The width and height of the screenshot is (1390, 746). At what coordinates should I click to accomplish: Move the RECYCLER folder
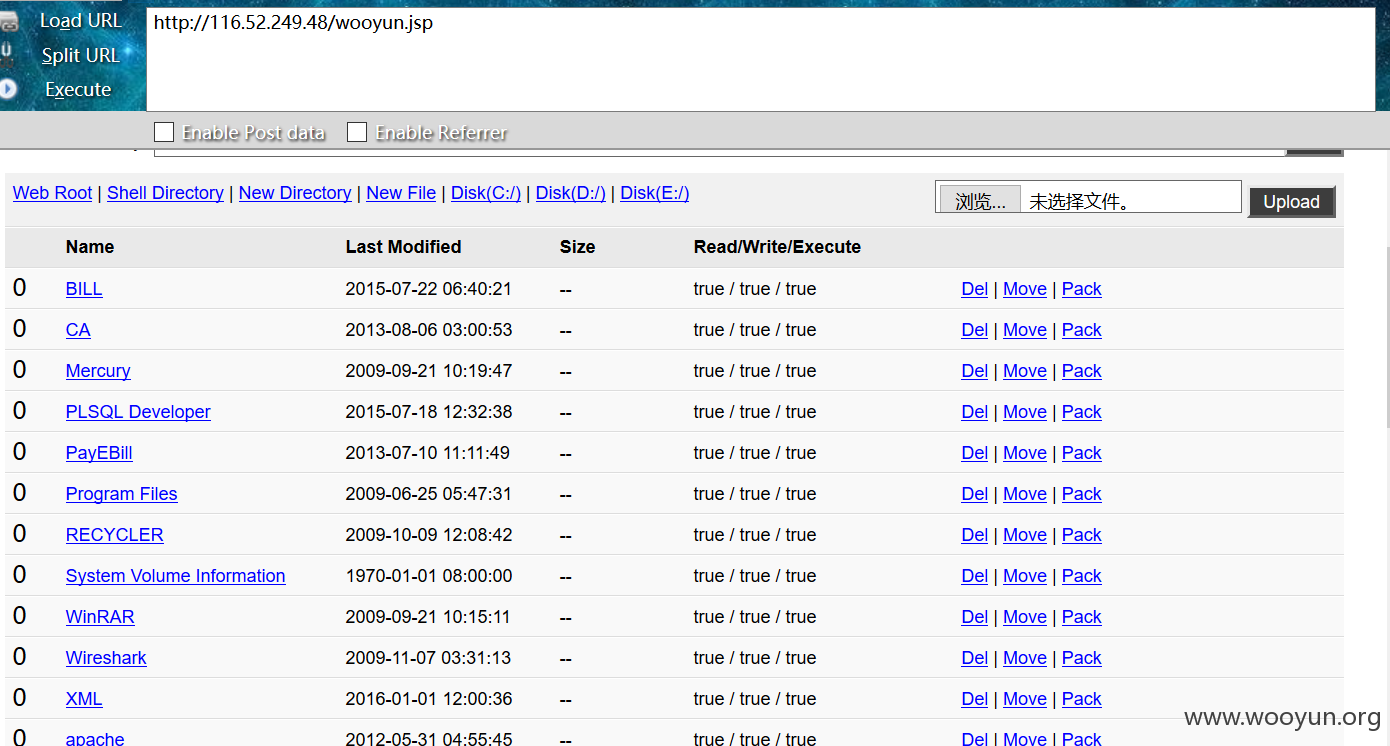tap(1025, 535)
